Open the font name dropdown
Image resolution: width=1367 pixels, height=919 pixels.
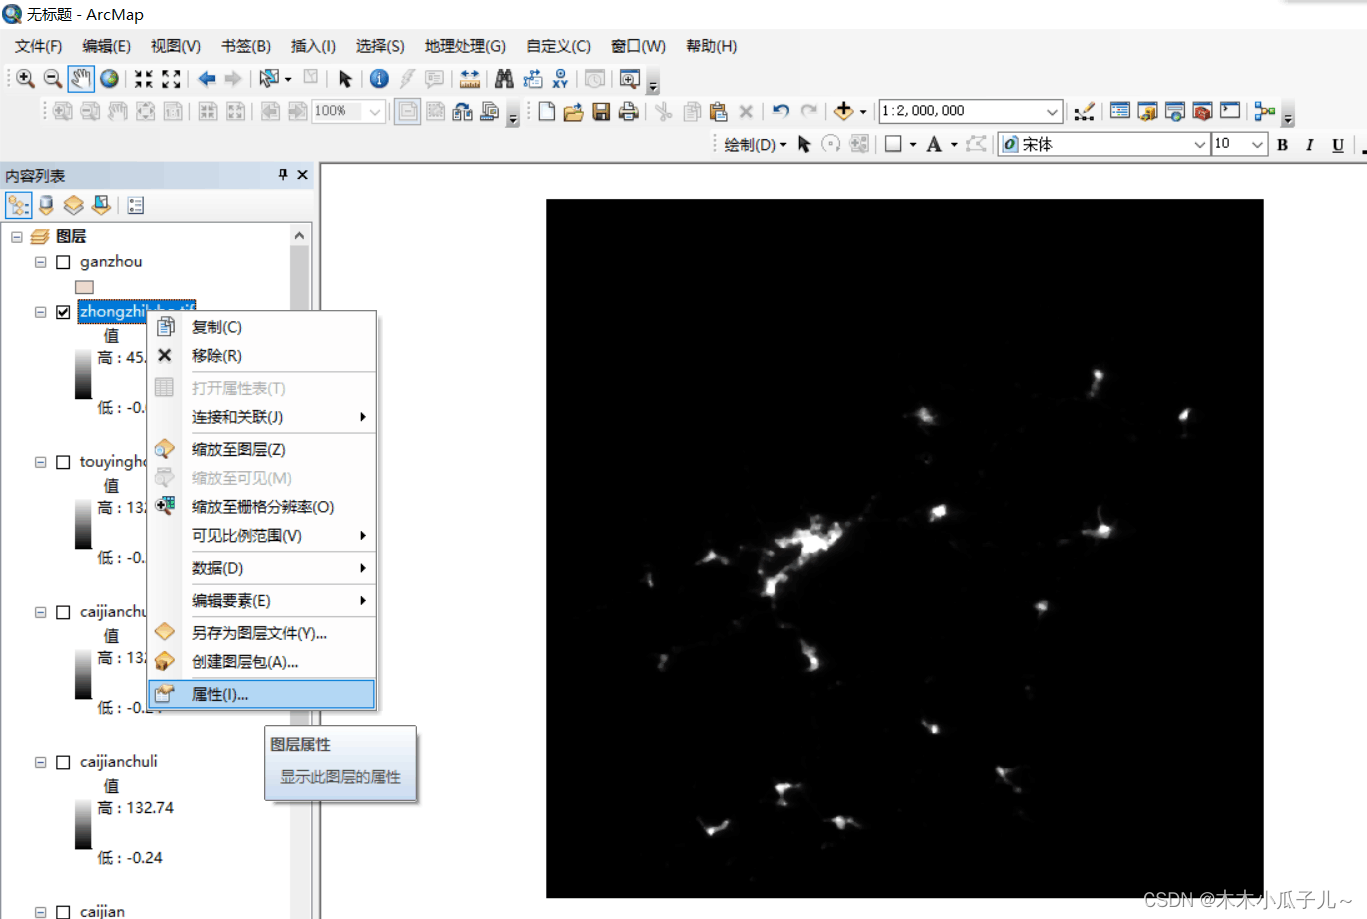click(1200, 144)
